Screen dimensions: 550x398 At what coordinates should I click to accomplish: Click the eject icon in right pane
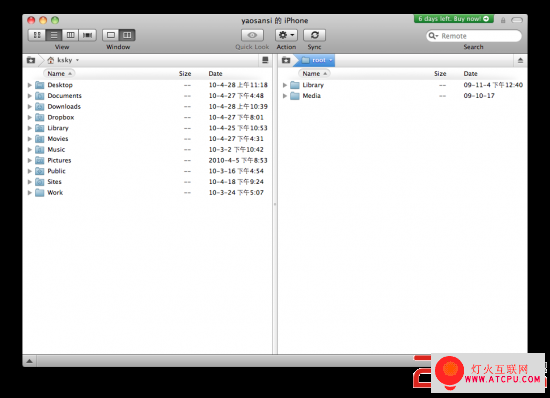coord(520,61)
